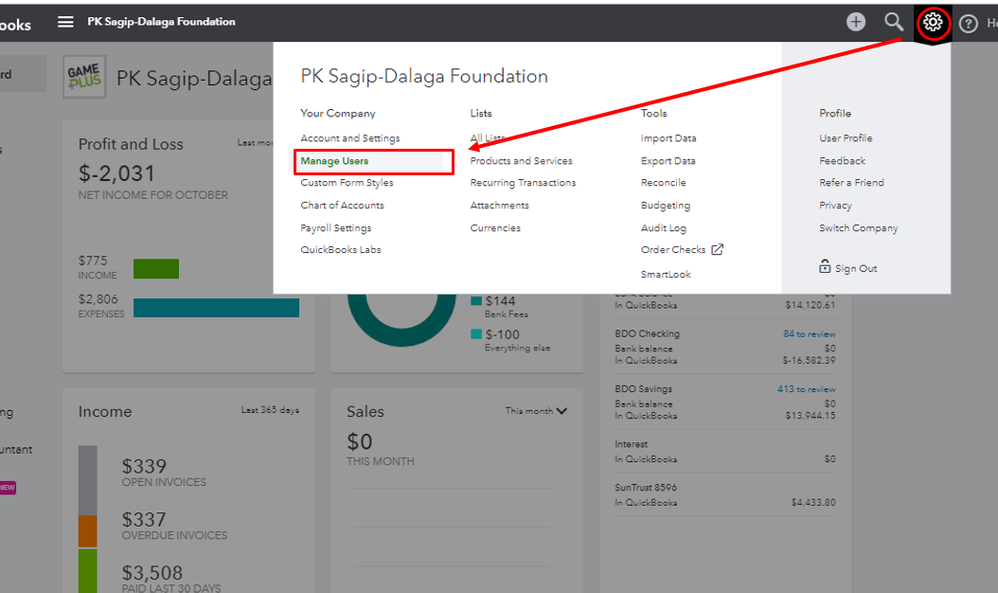This screenshot has height=593, width=998.
Task: Open the Help question mark icon
Action: click(968, 24)
